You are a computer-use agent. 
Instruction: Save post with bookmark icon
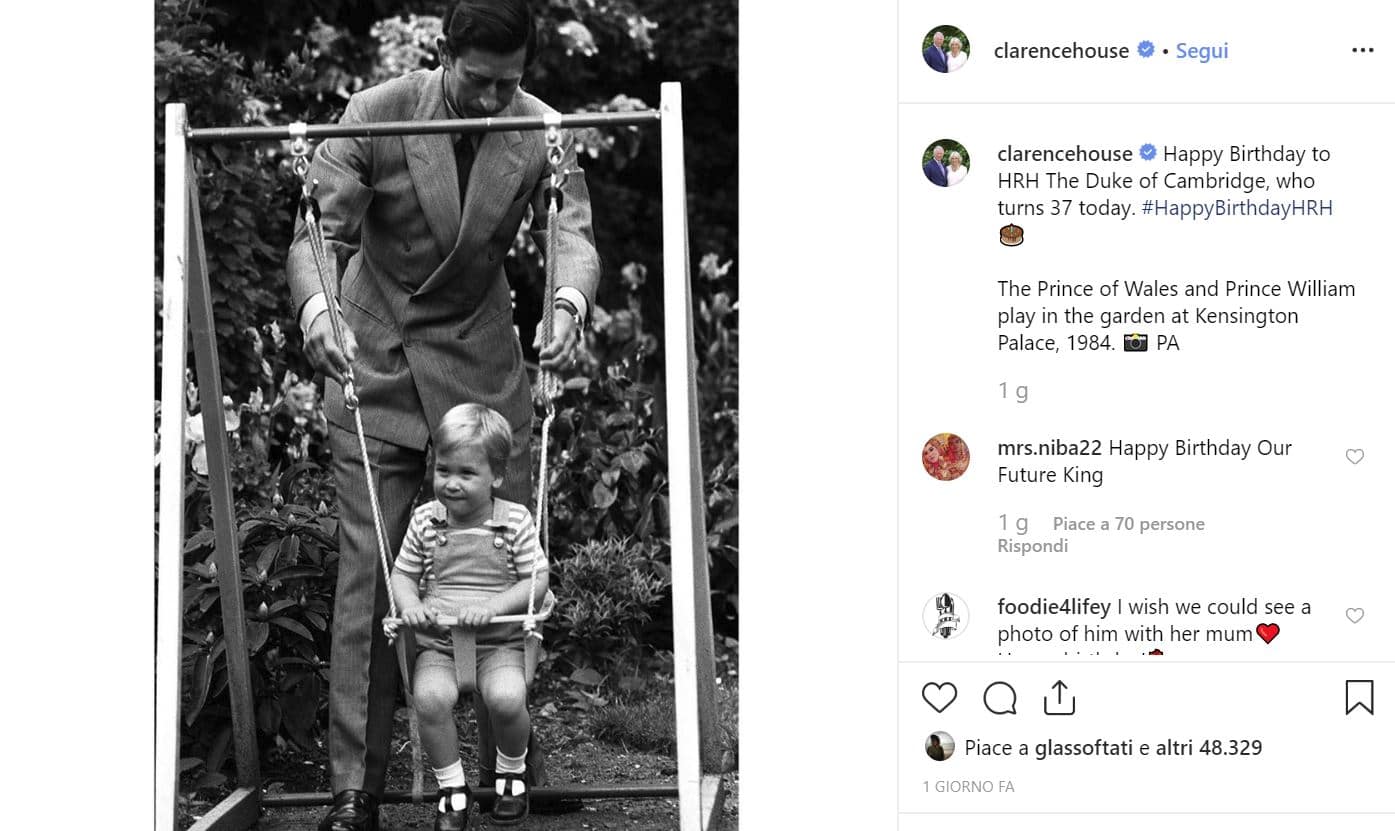coord(1359,698)
